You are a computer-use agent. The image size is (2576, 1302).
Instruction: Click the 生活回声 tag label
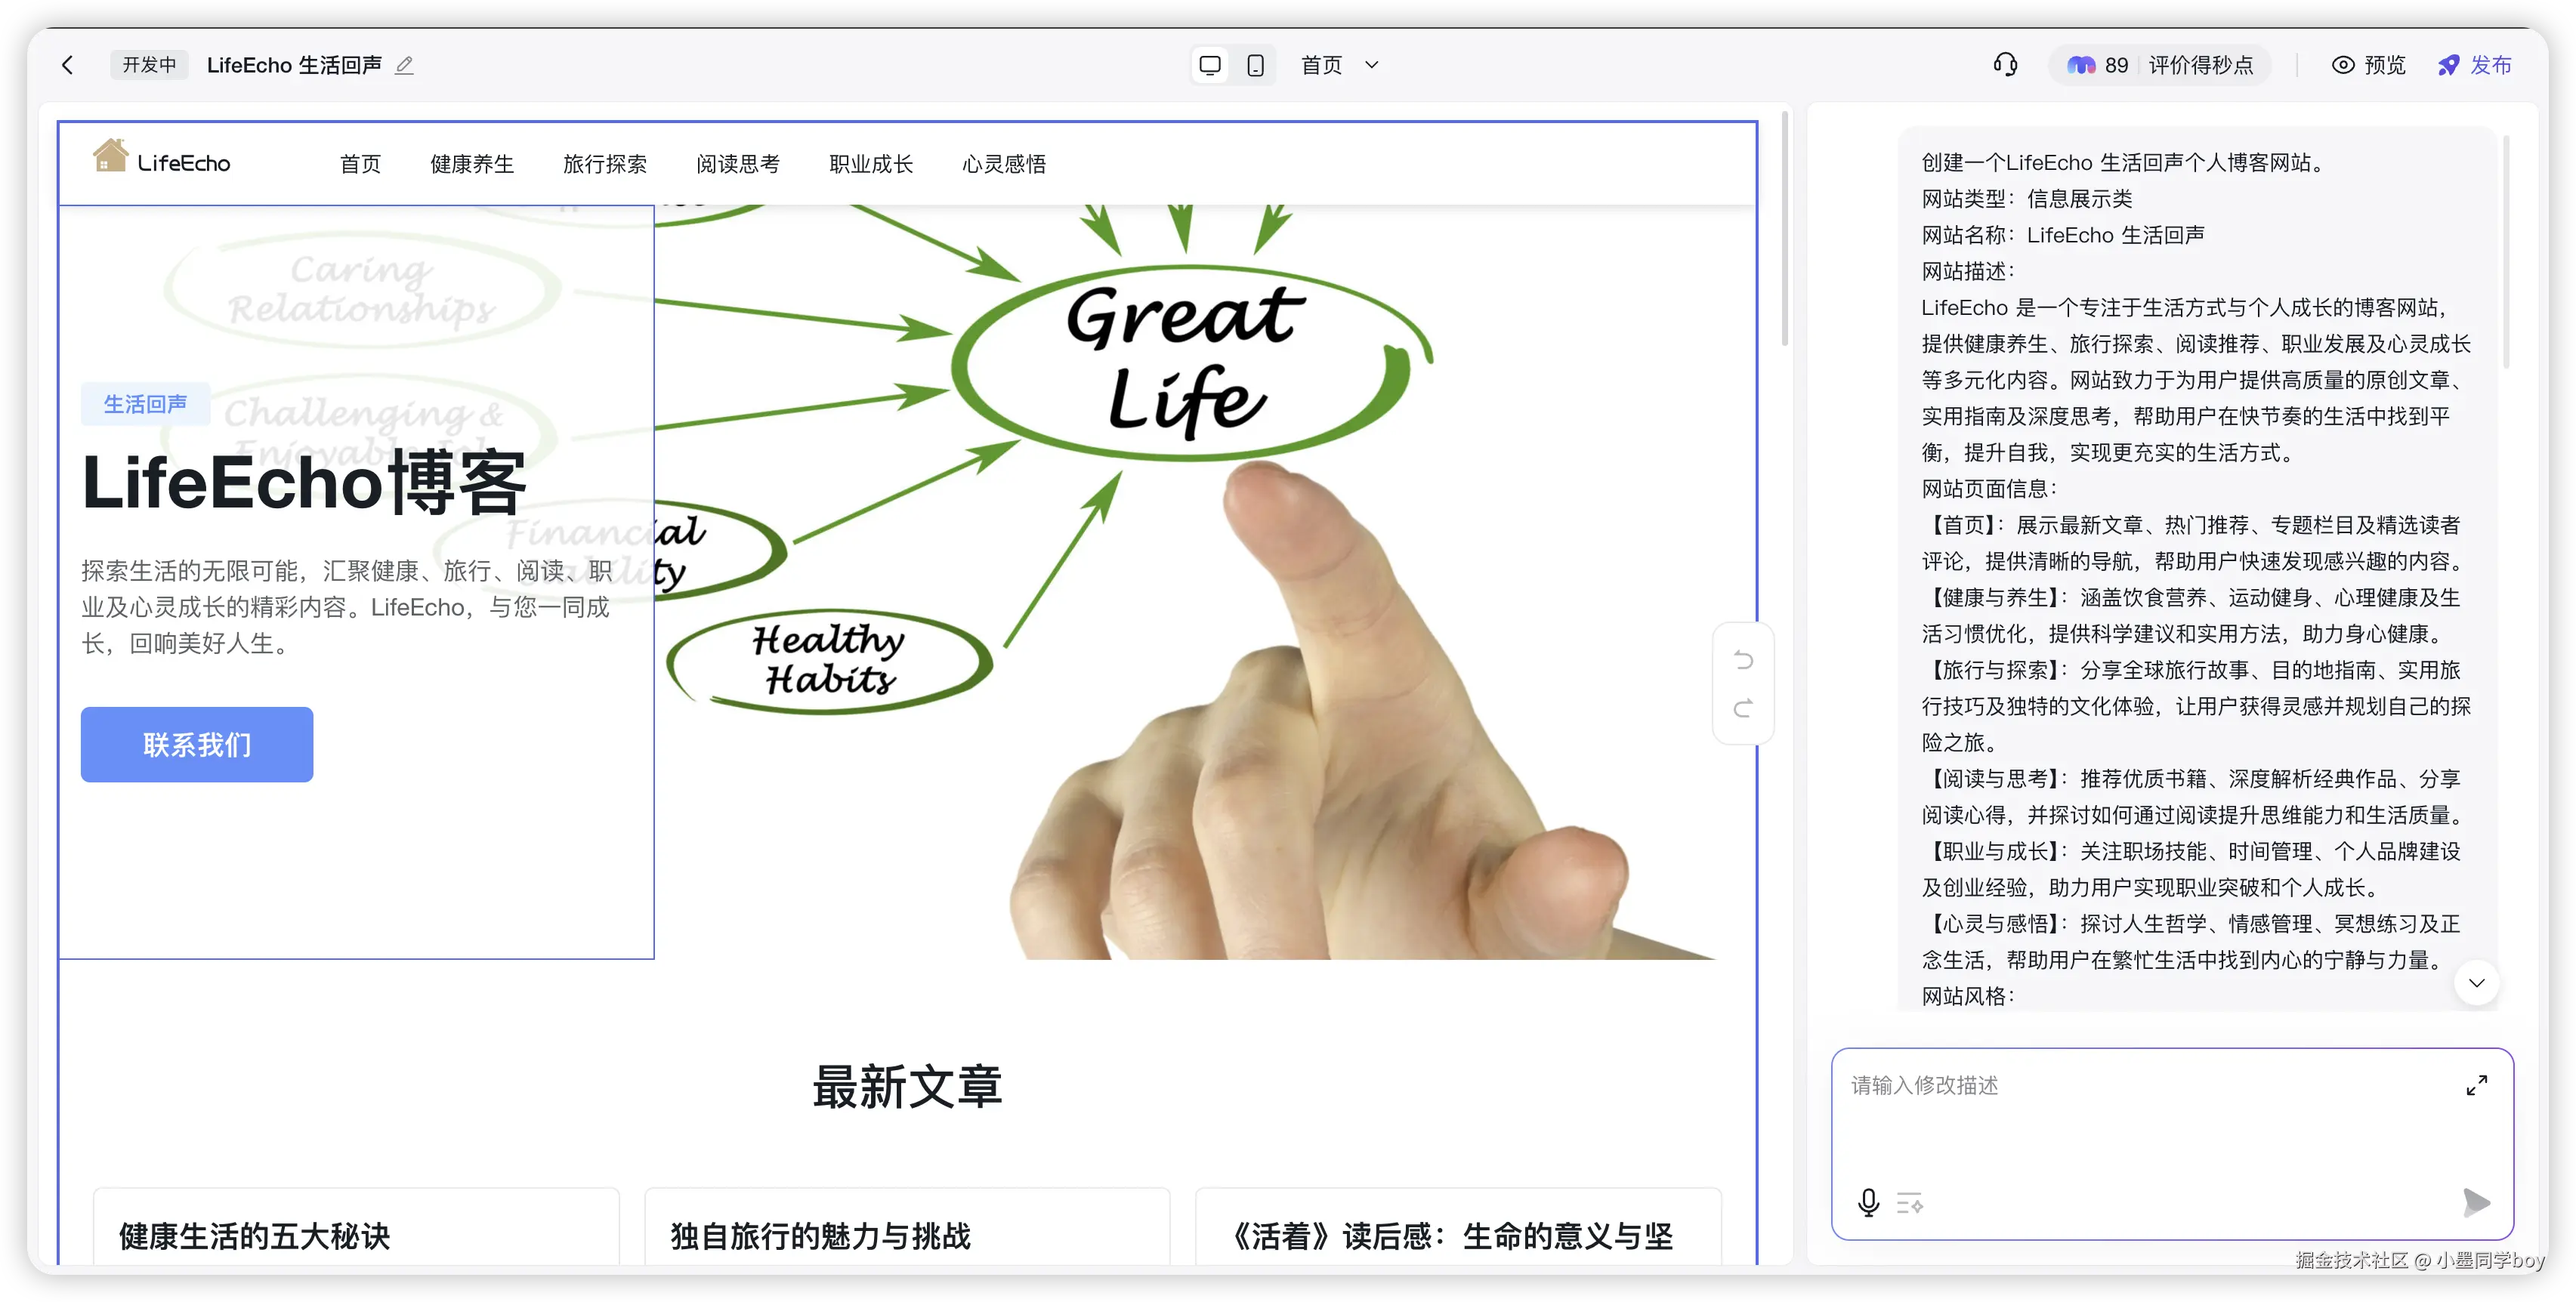(145, 404)
